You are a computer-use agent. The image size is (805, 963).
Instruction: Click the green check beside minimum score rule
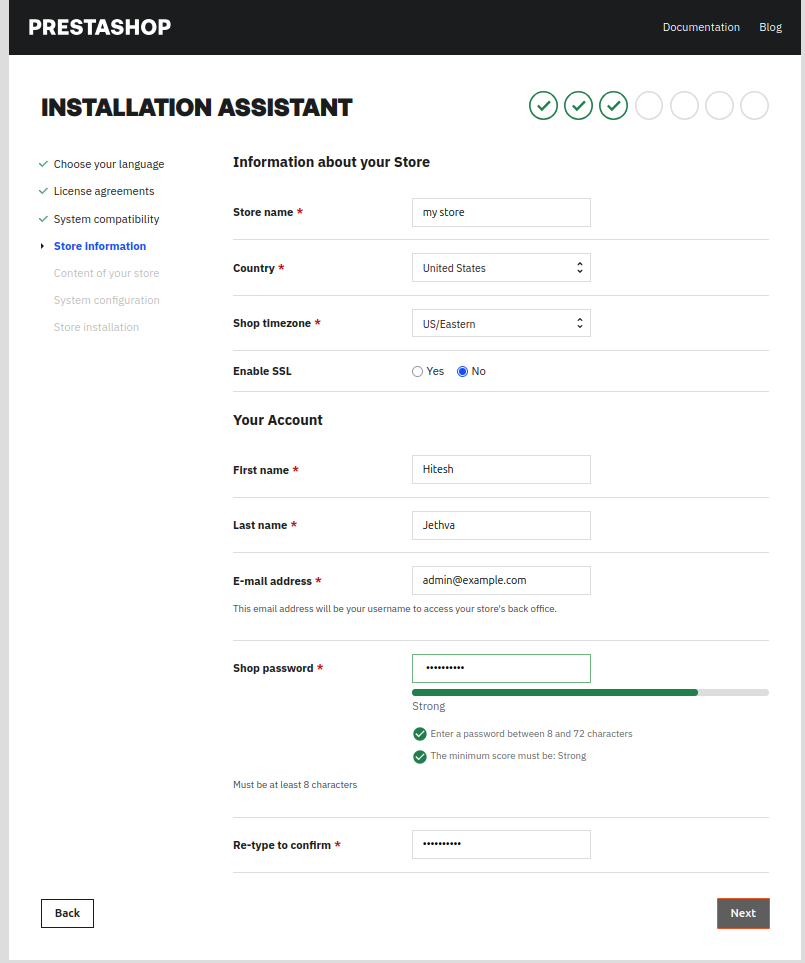tap(420, 756)
